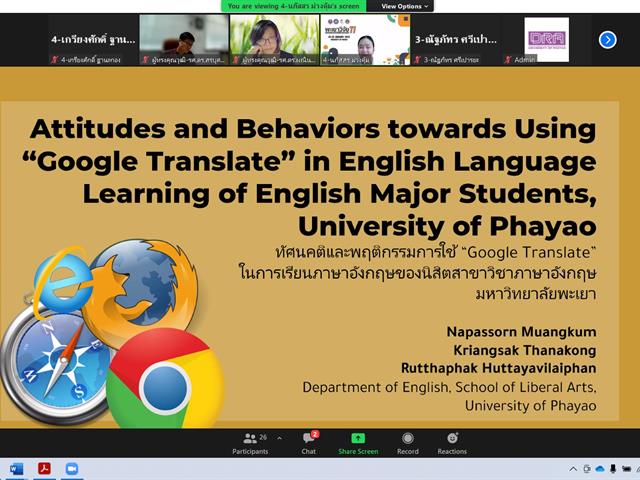This screenshot has width=640, height=480.
Task: Show next participants with blue arrow
Action: coord(607,40)
